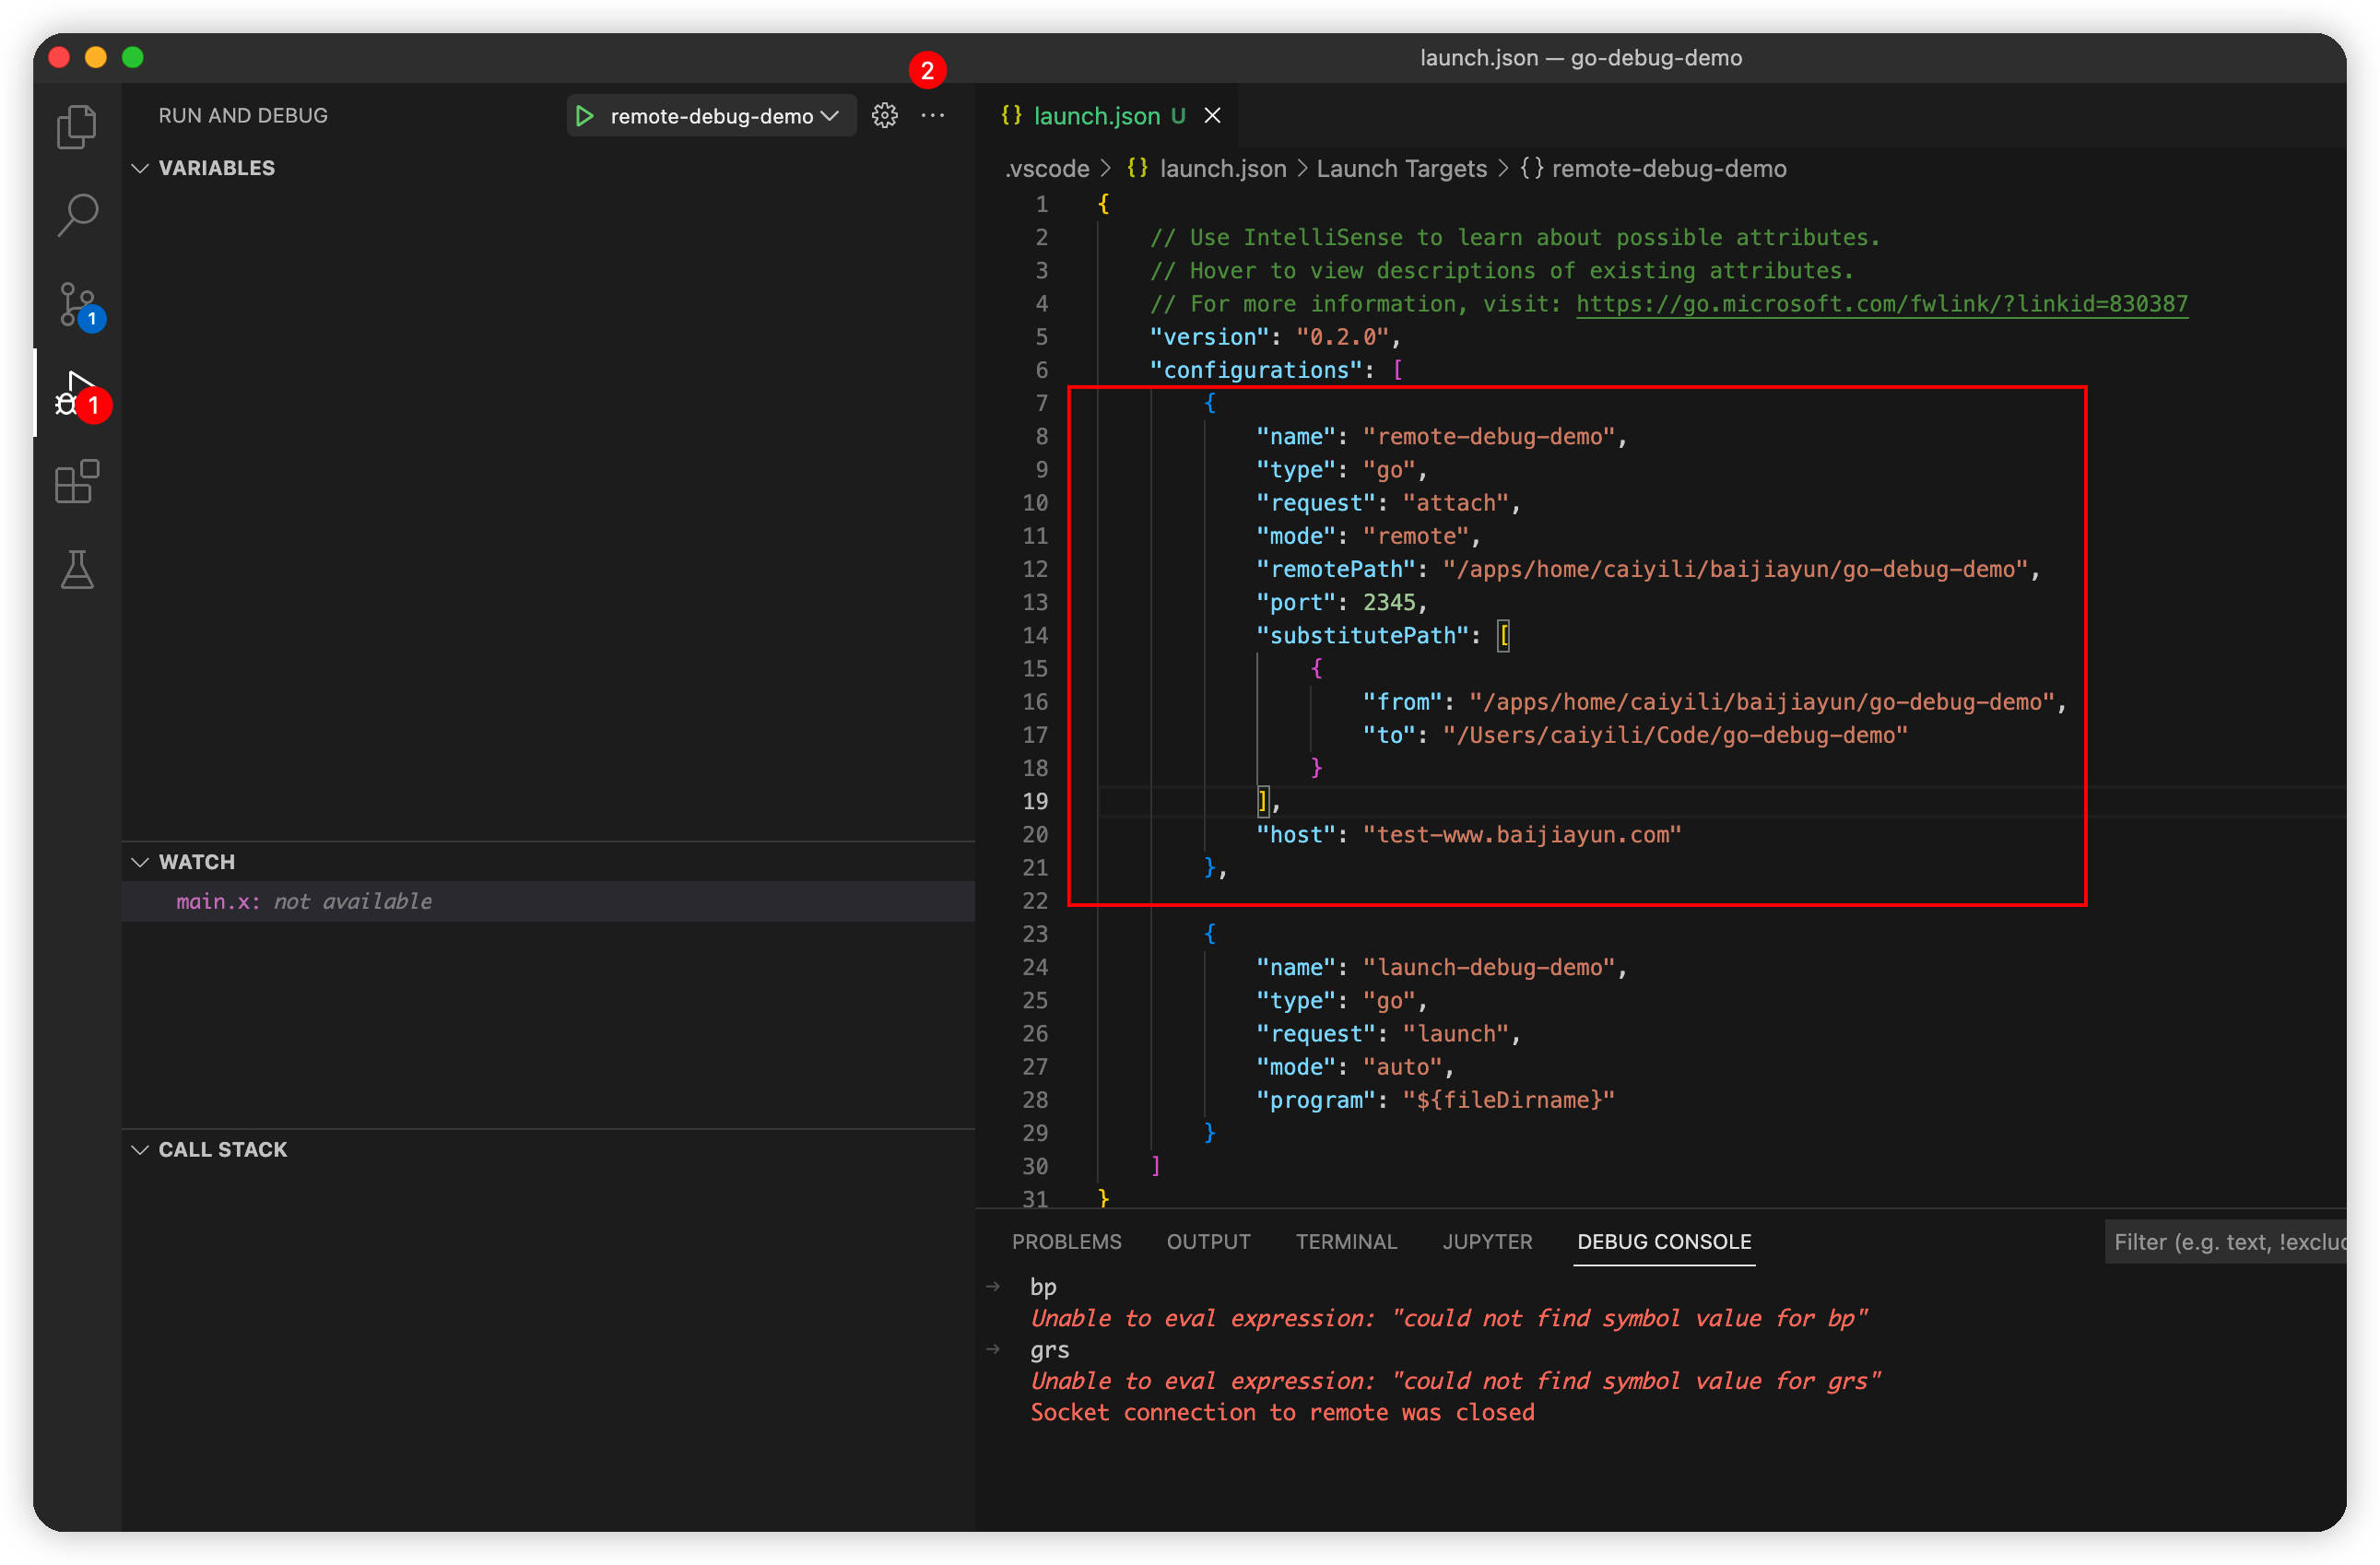Image resolution: width=2380 pixels, height=1565 pixels.
Task: Click the "grs" console input entry
Action: click(1049, 1350)
